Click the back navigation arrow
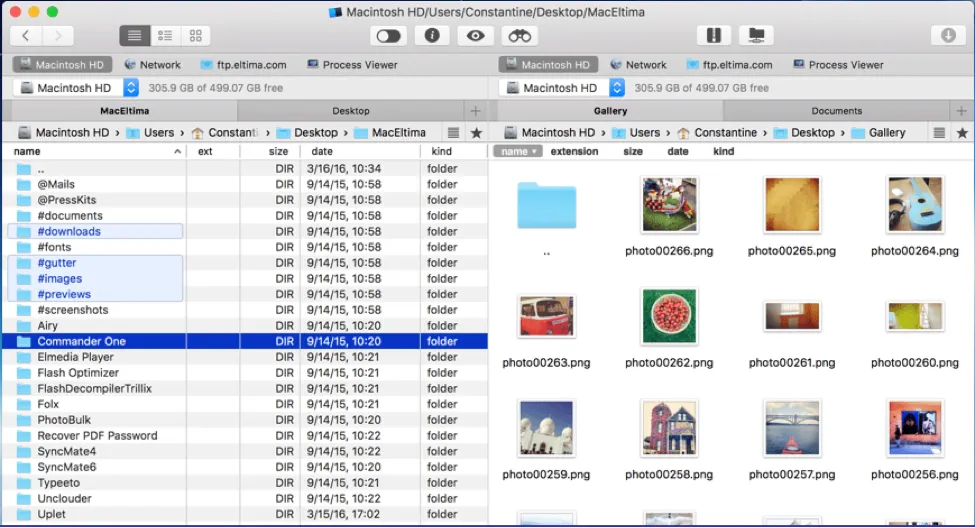The width and height of the screenshot is (975, 528). (26, 36)
